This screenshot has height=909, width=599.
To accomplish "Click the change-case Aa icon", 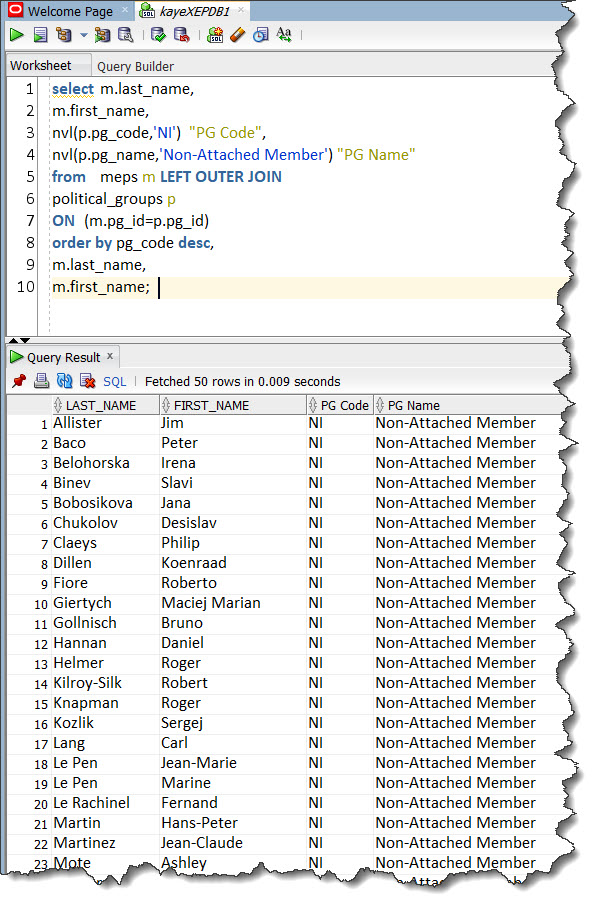I will 284,35.
